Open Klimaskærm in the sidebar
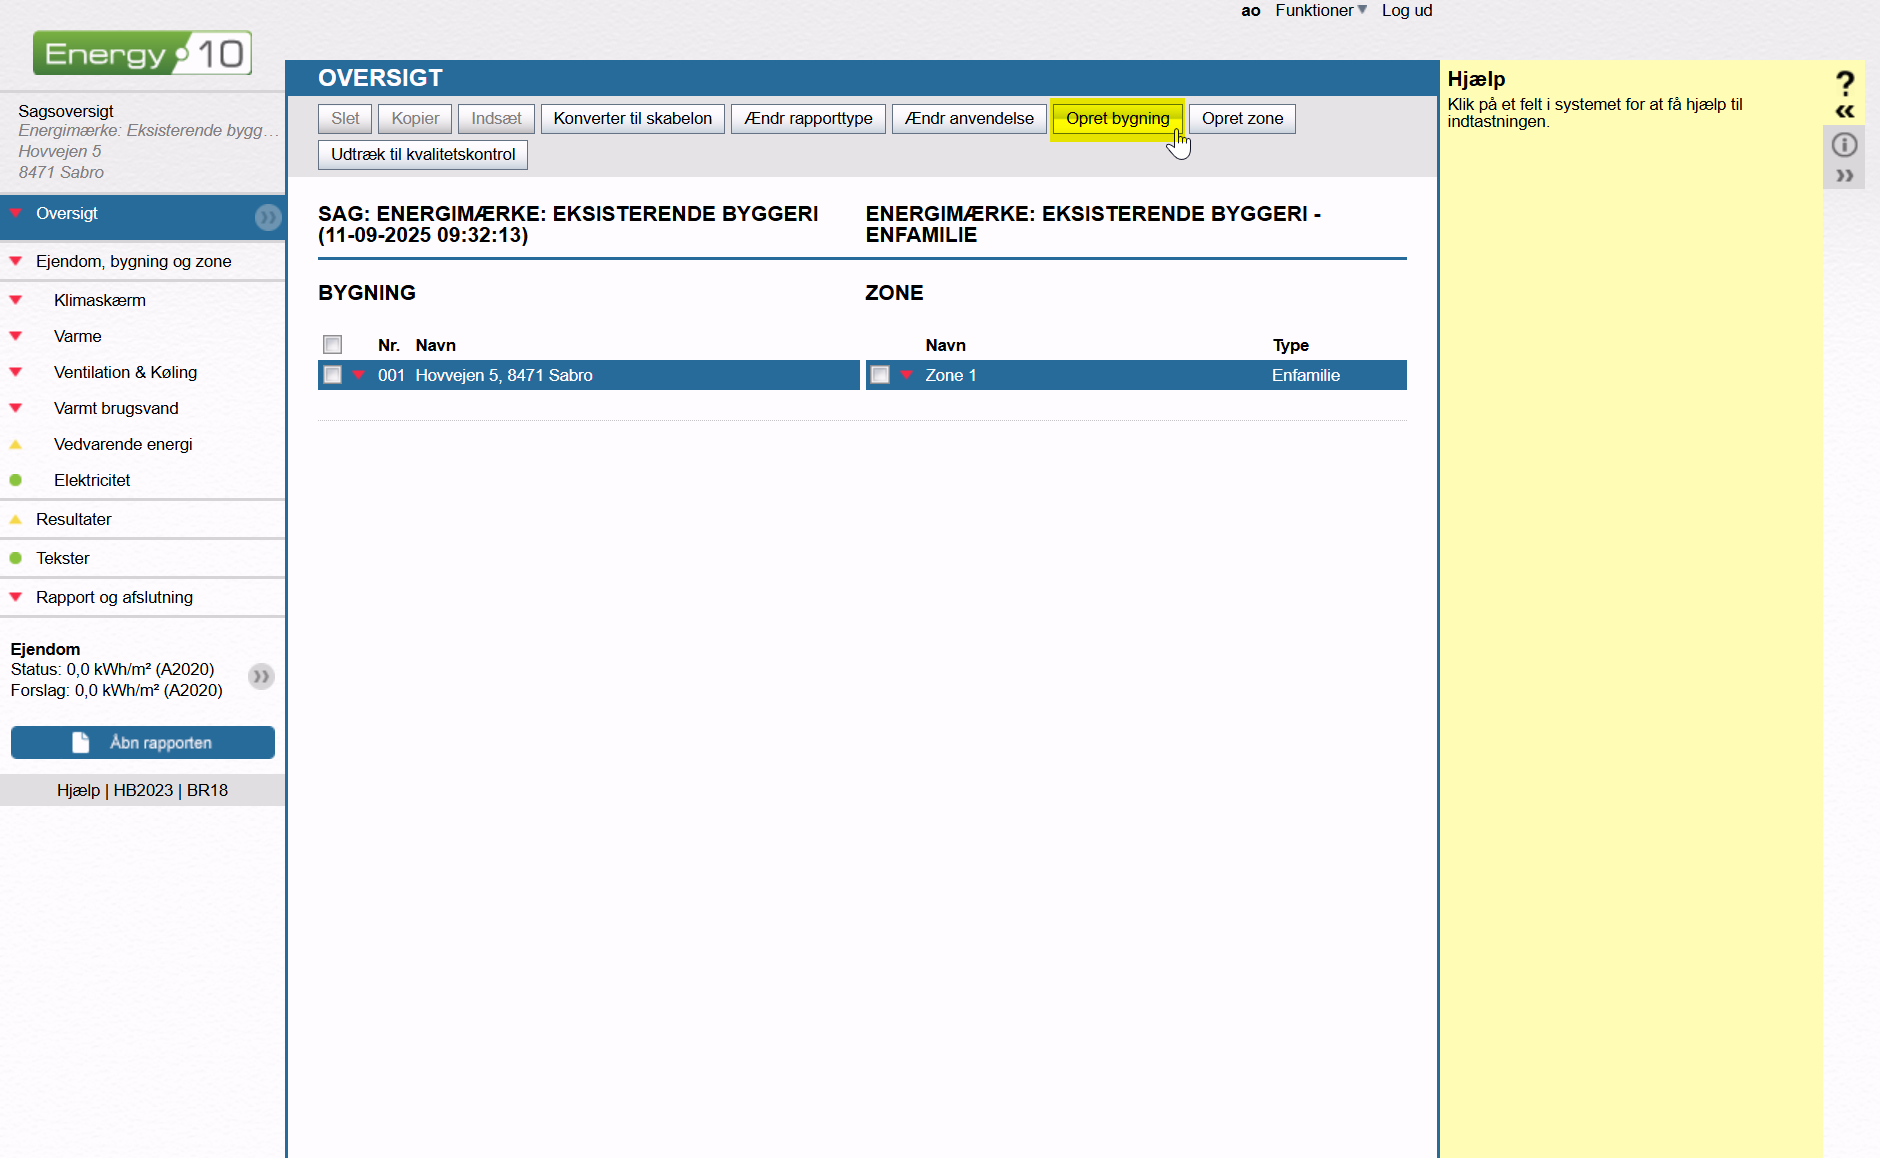Viewport: 1880px width, 1158px height. click(99, 300)
